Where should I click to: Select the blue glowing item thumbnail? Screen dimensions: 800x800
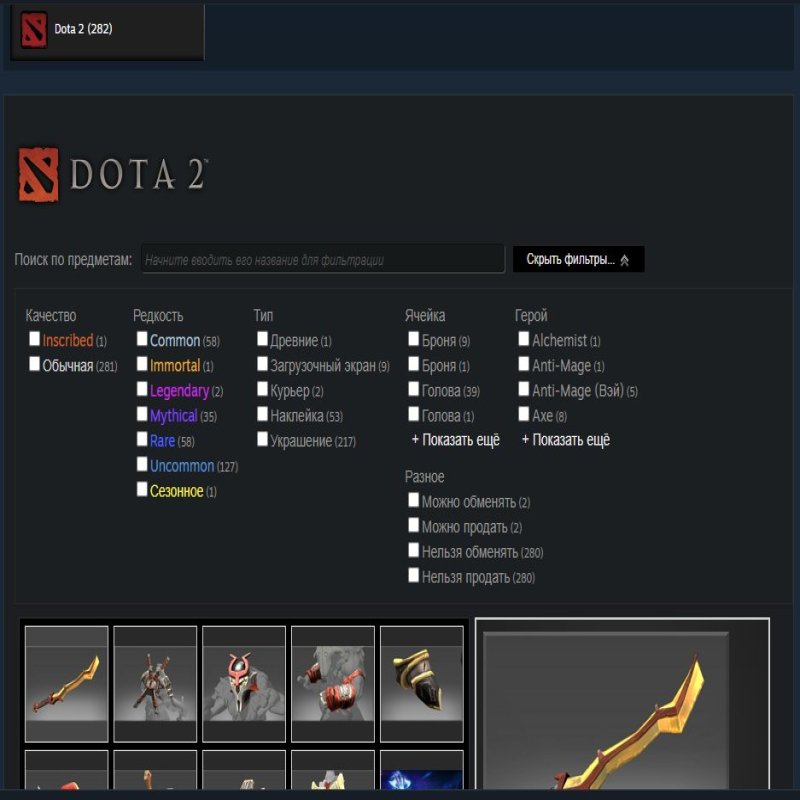pos(422,770)
